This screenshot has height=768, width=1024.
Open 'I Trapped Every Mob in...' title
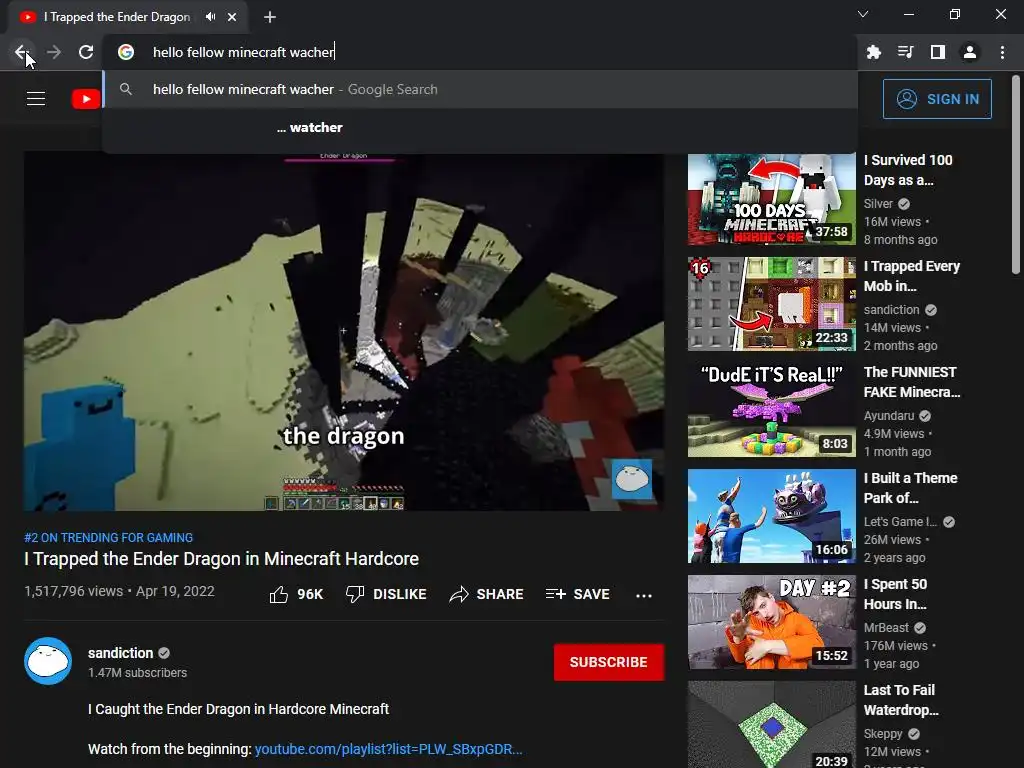click(912, 276)
